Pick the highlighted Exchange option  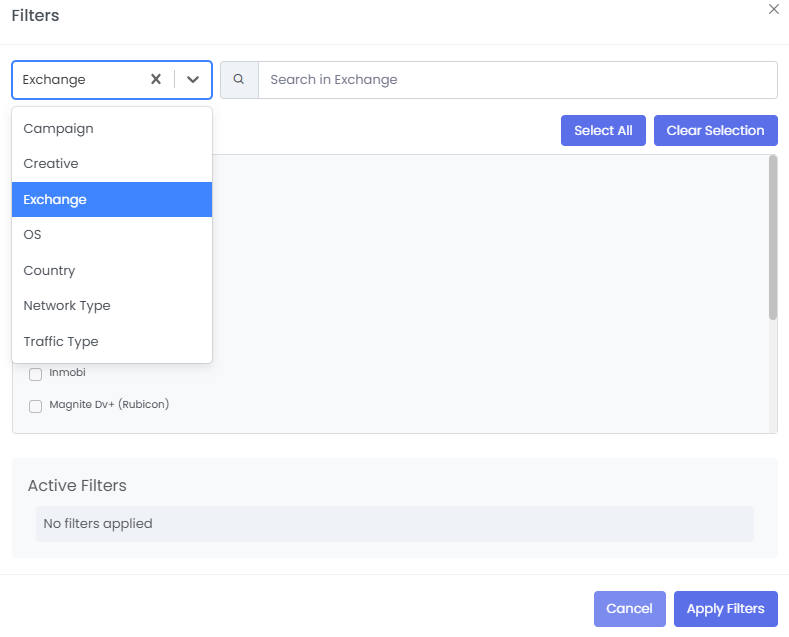point(55,200)
